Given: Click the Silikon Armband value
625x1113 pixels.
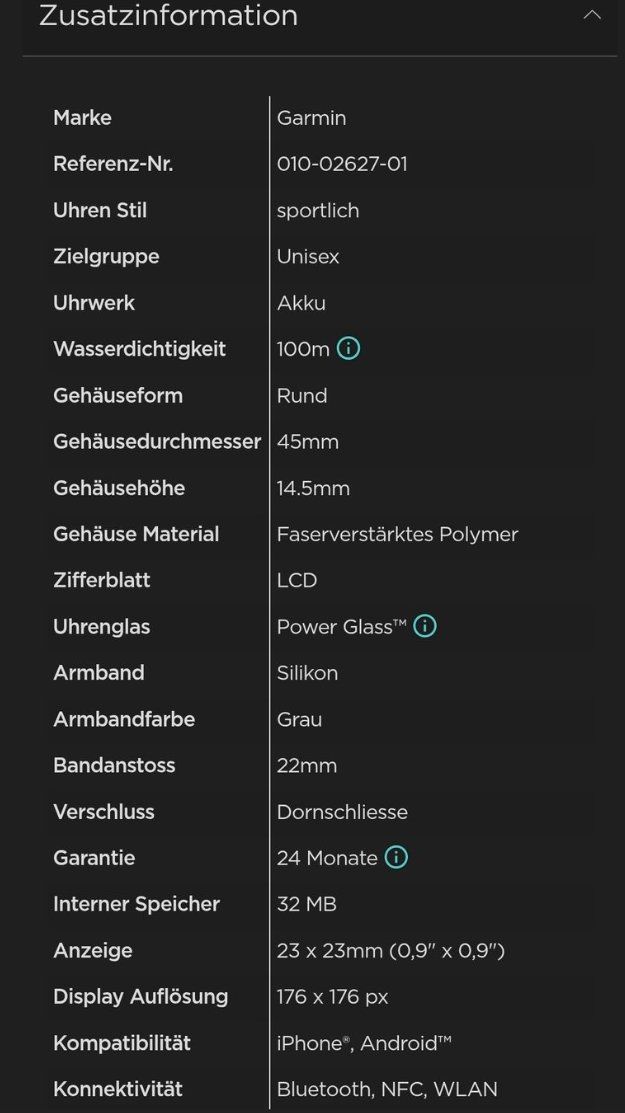Looking at the screenshot, I should pos(307,673).
